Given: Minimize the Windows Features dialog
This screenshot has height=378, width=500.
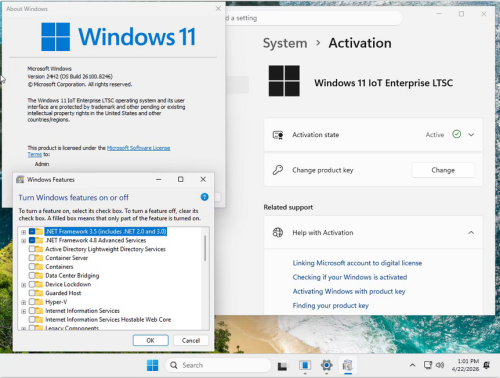Looking at the screenshot, I should tap(159, 179).
